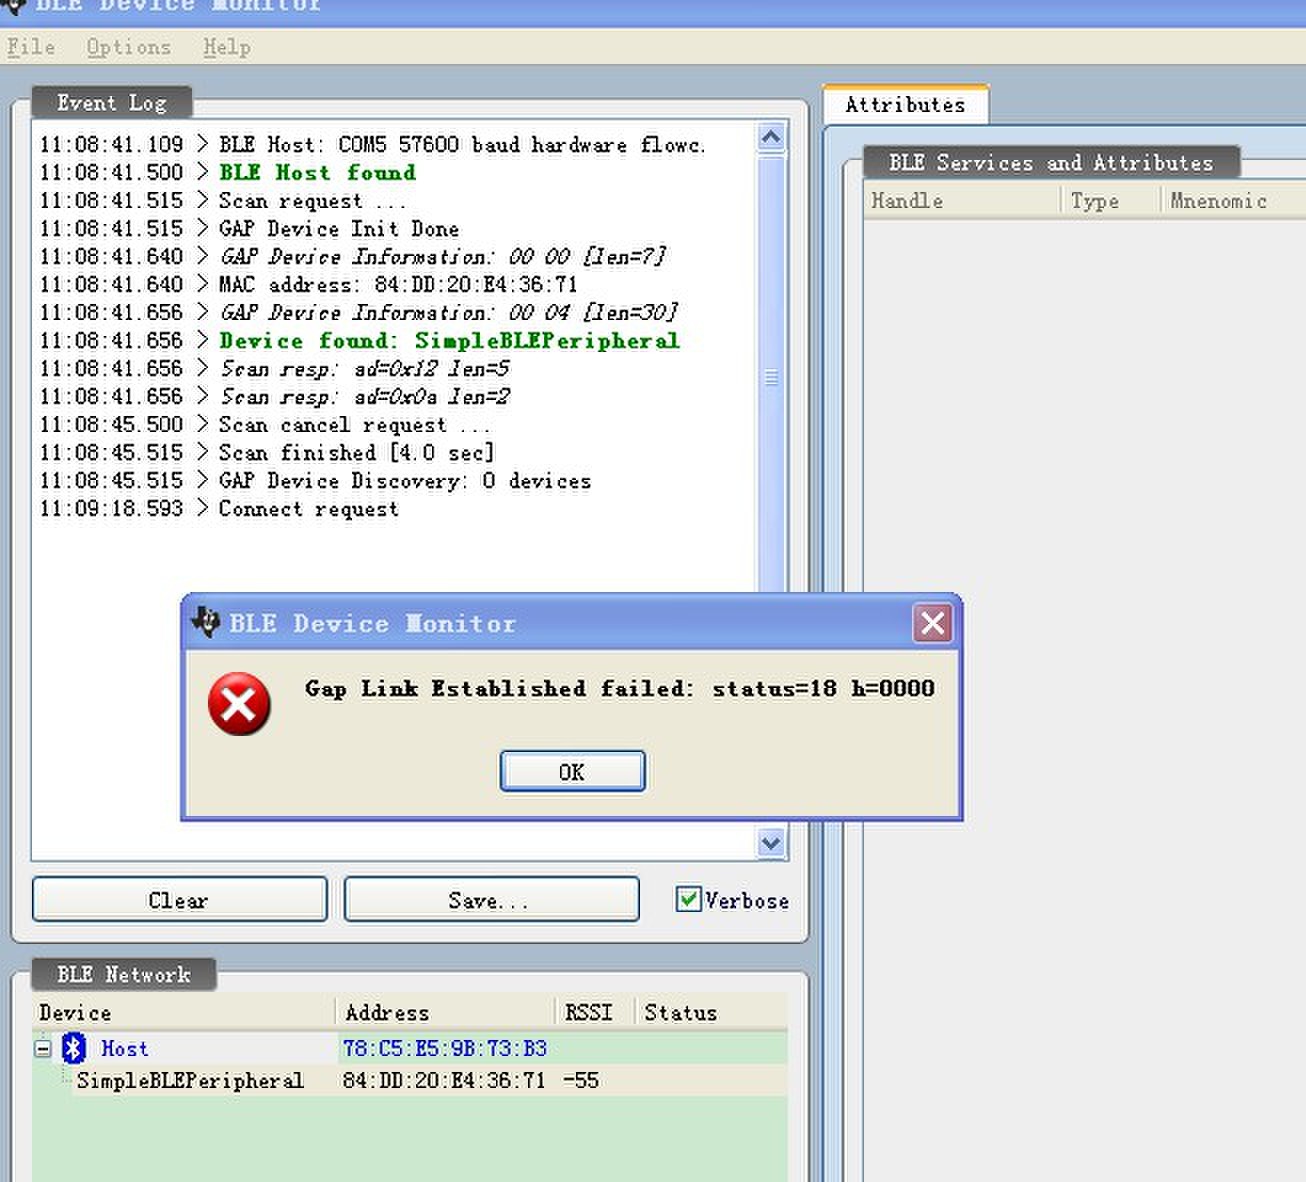Click the Status column header
Screen dimensions: 1306x1182
pos(712,1013)
